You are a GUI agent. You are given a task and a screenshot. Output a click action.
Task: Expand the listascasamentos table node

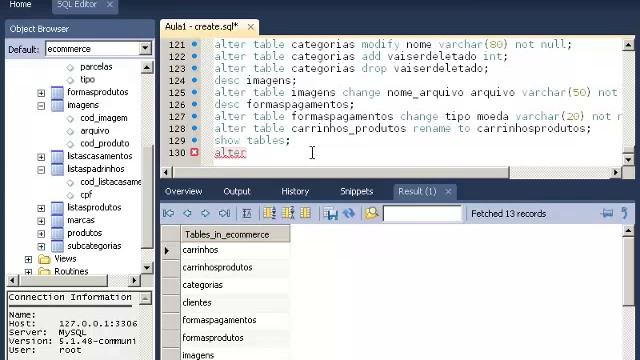(41, 156)
